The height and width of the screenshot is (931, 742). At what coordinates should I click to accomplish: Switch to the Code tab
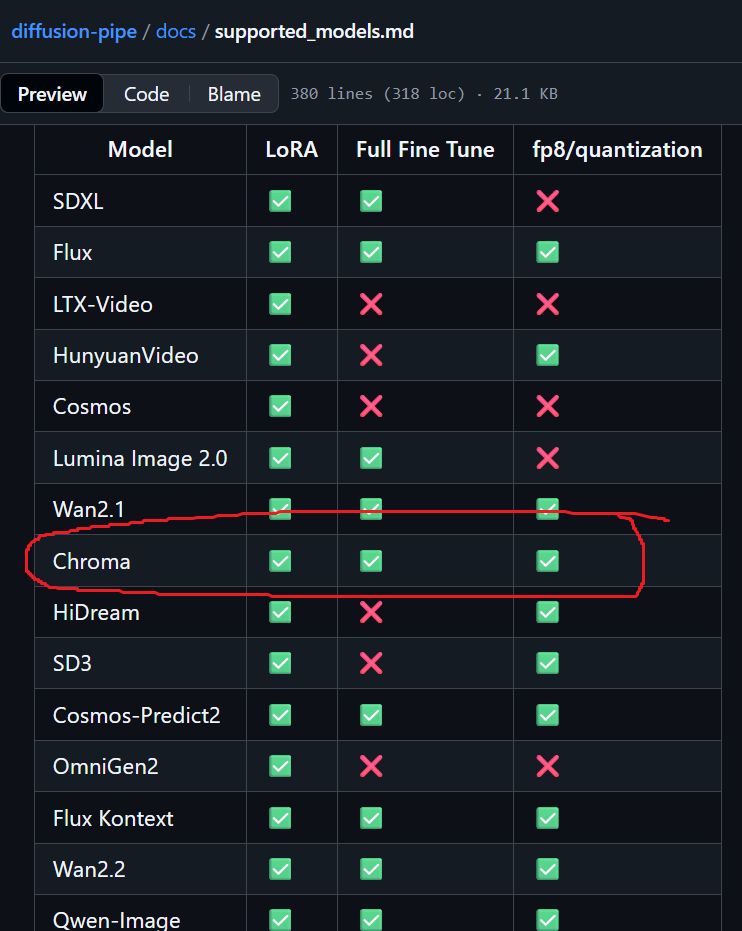(146, 94)
